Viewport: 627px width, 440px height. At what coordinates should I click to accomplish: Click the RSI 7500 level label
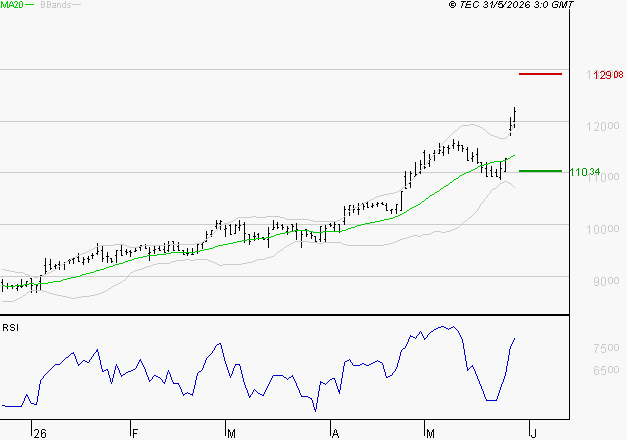tap(606, 348)
